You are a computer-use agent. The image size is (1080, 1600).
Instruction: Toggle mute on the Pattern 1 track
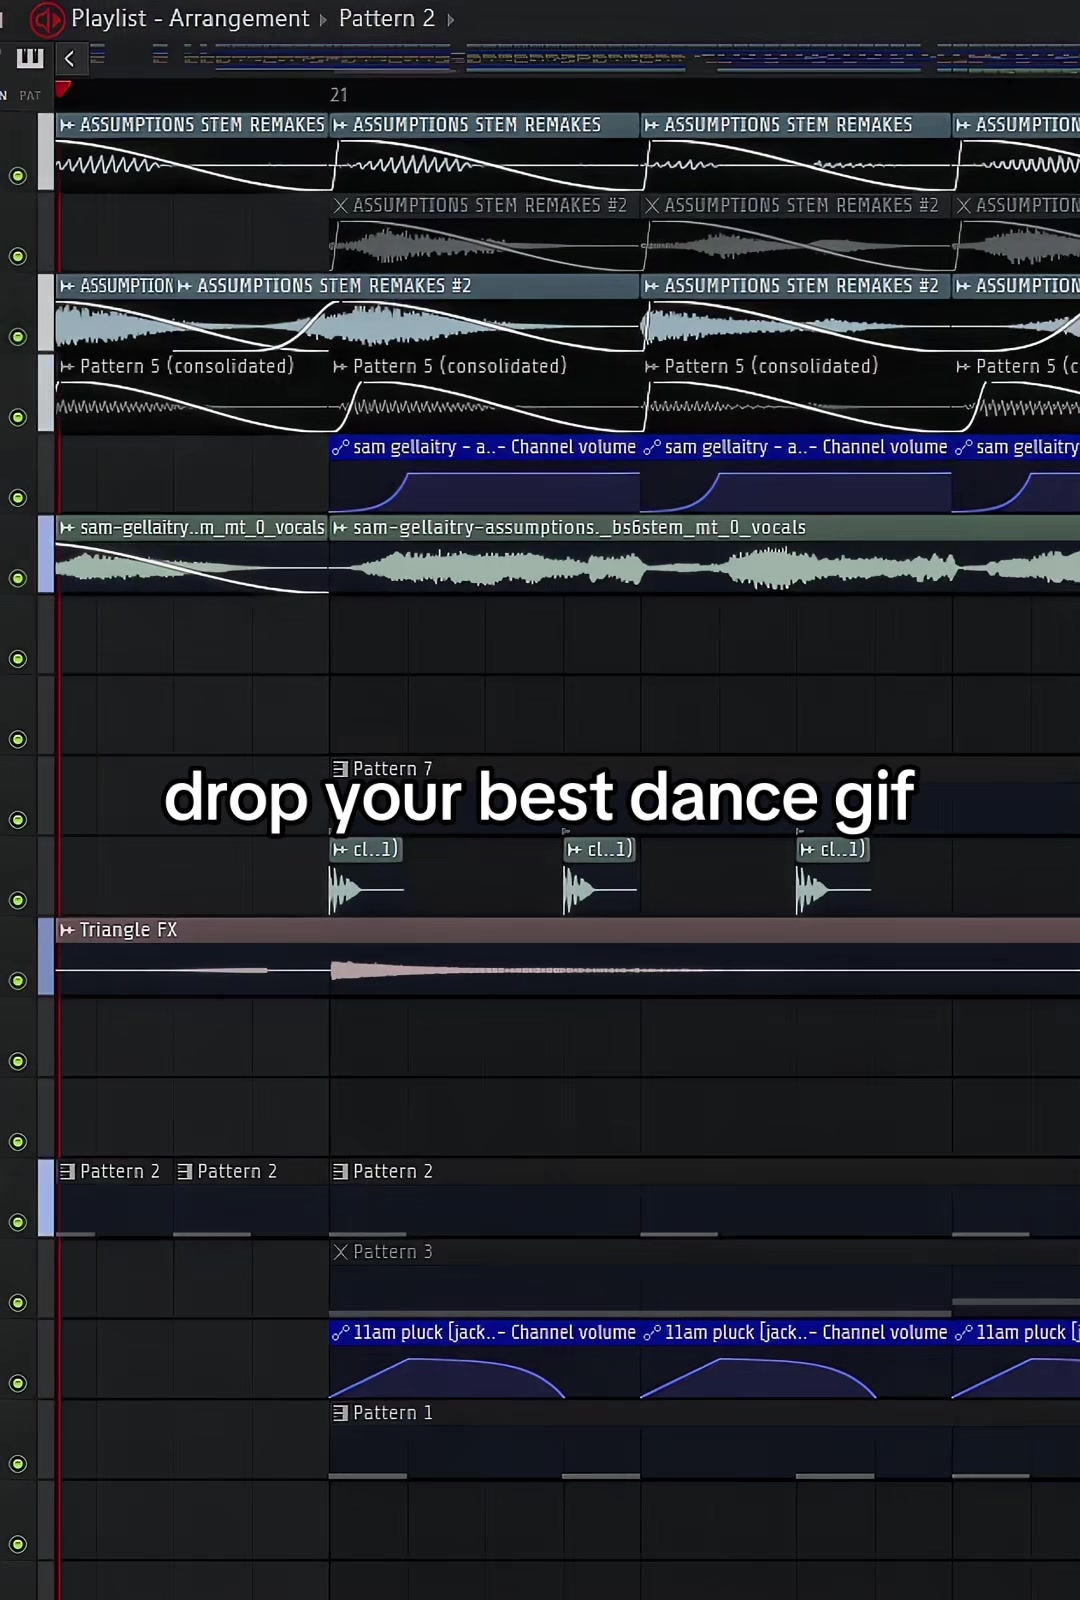[x=17, y=1464]
